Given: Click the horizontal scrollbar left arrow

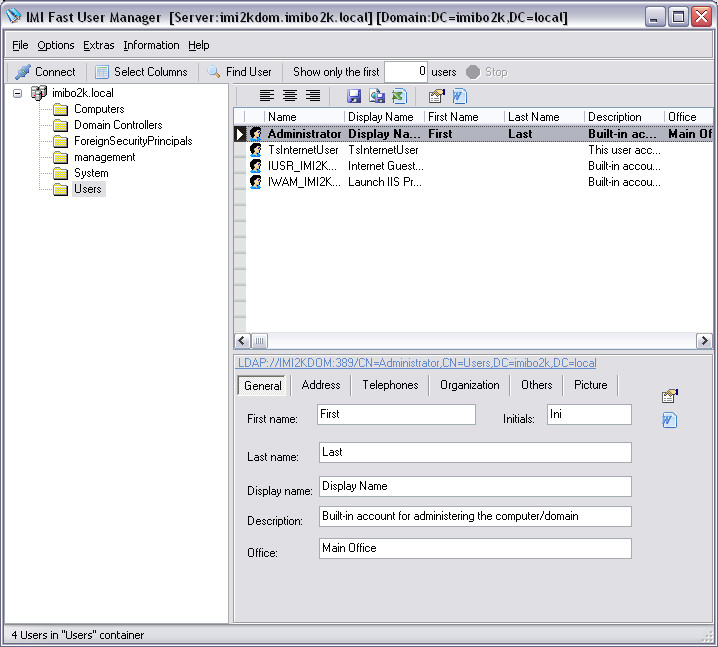Looking at the screenshot, I should pyautogui.click(x=242, y=341).
